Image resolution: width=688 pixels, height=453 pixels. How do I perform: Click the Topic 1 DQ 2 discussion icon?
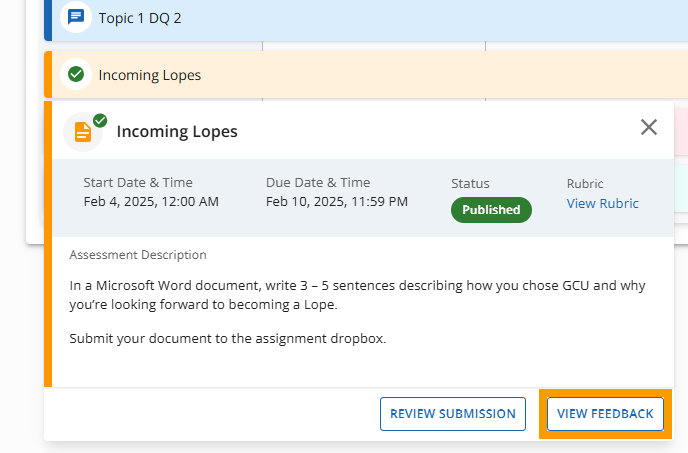click(76, 17)
